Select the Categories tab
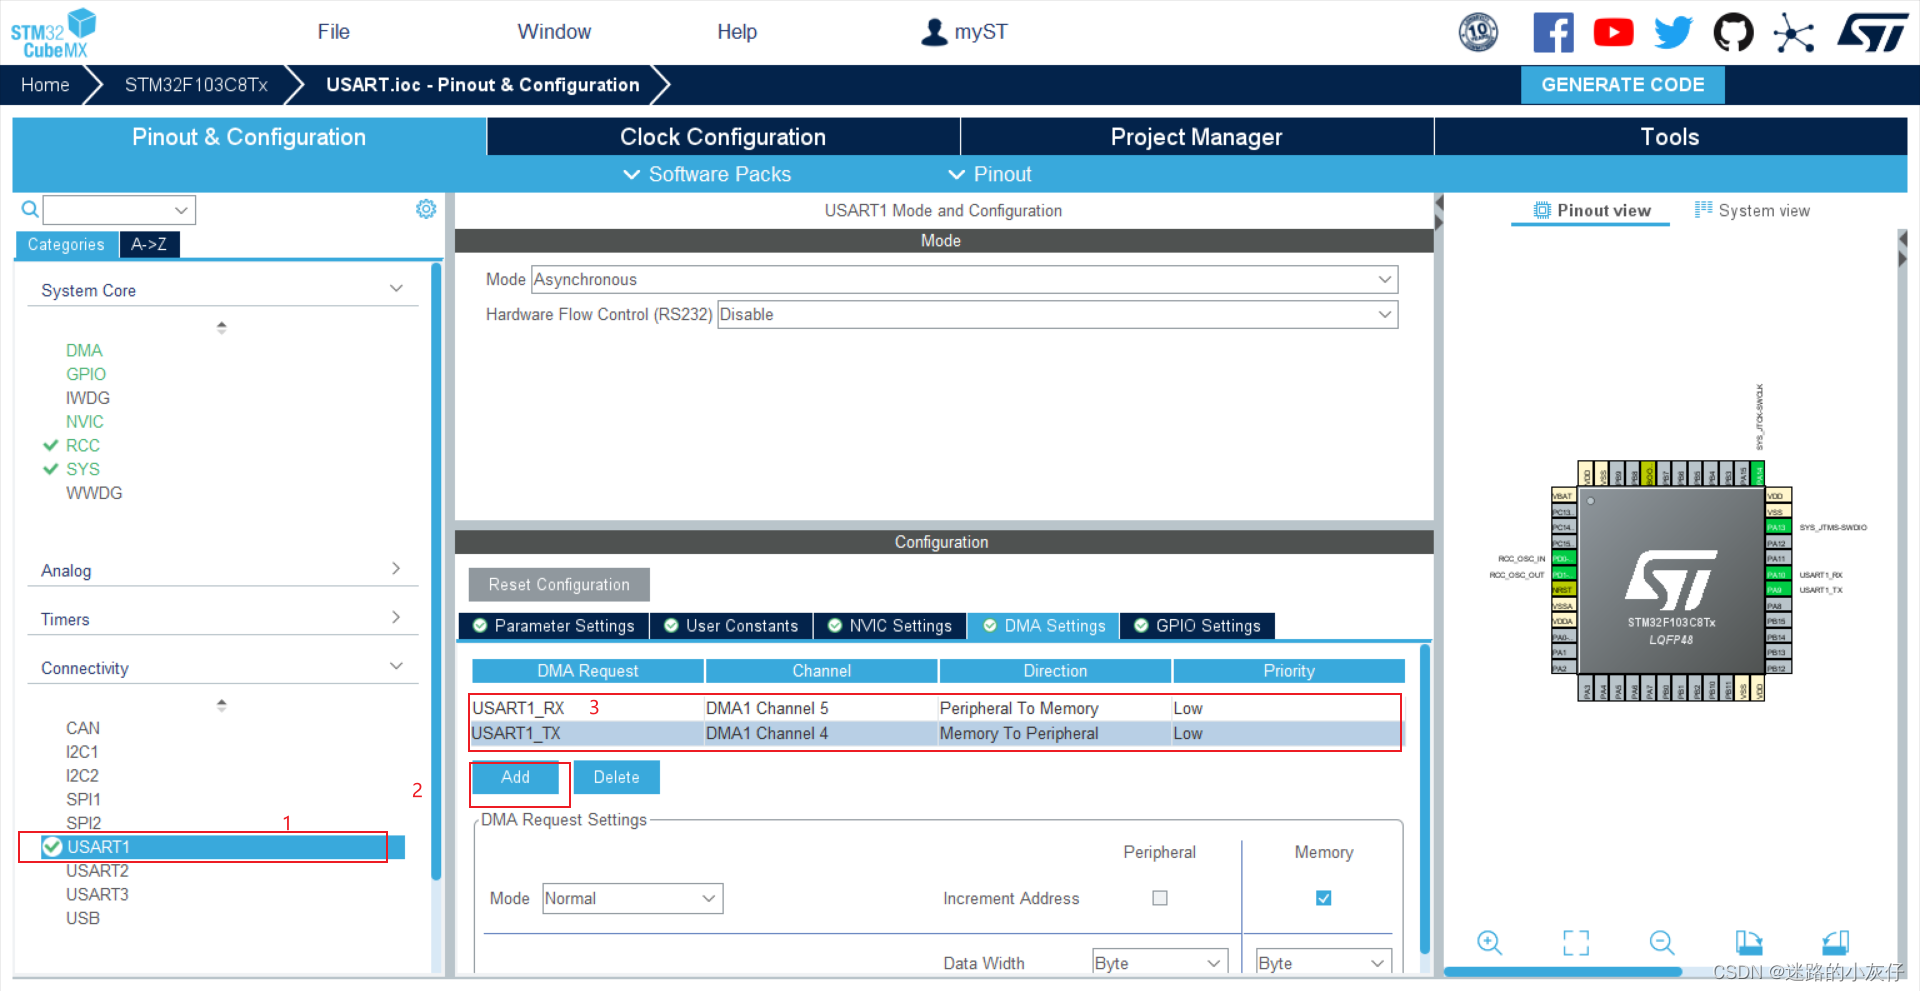 (66, 244)
